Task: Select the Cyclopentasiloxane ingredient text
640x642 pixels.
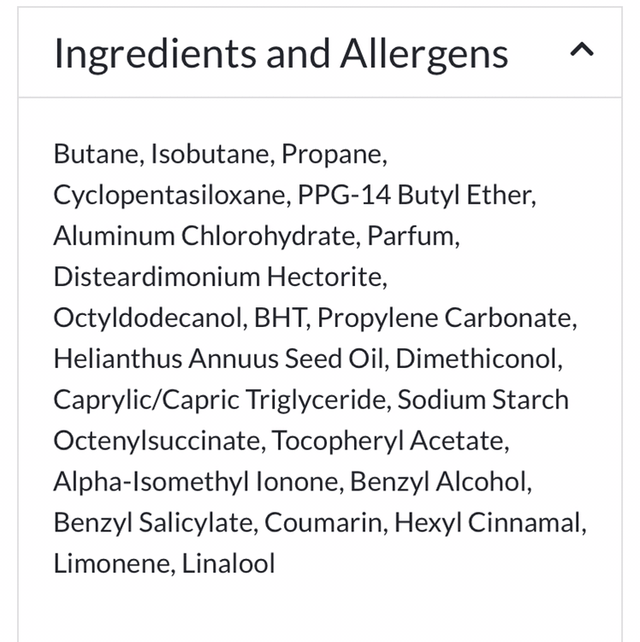Action: (x=171, y=195)
